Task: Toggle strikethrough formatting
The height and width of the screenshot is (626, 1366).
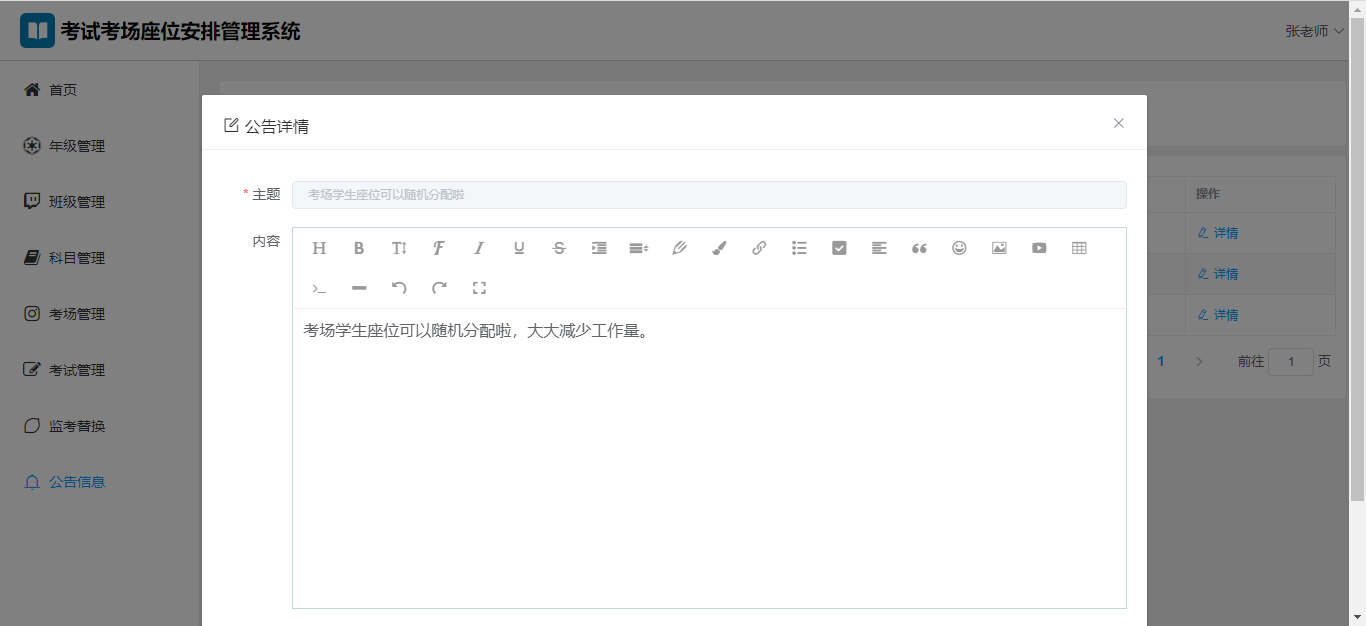Action: pyautogui.click(x=559, y=248)
